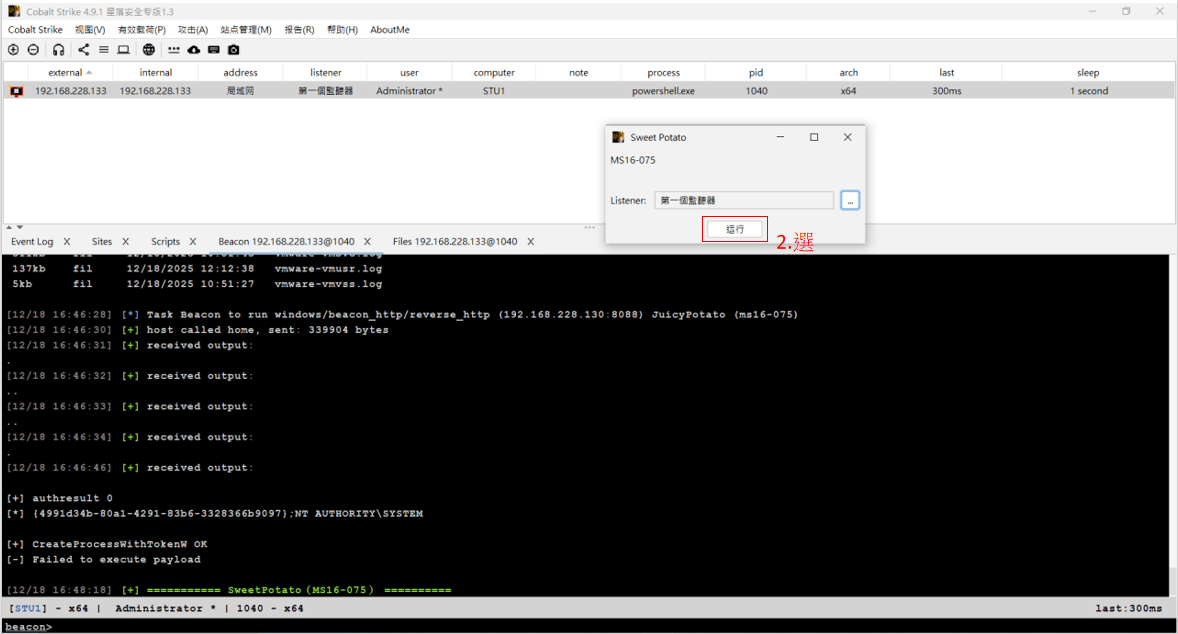Switch to the Sites tab

[102, 242]
